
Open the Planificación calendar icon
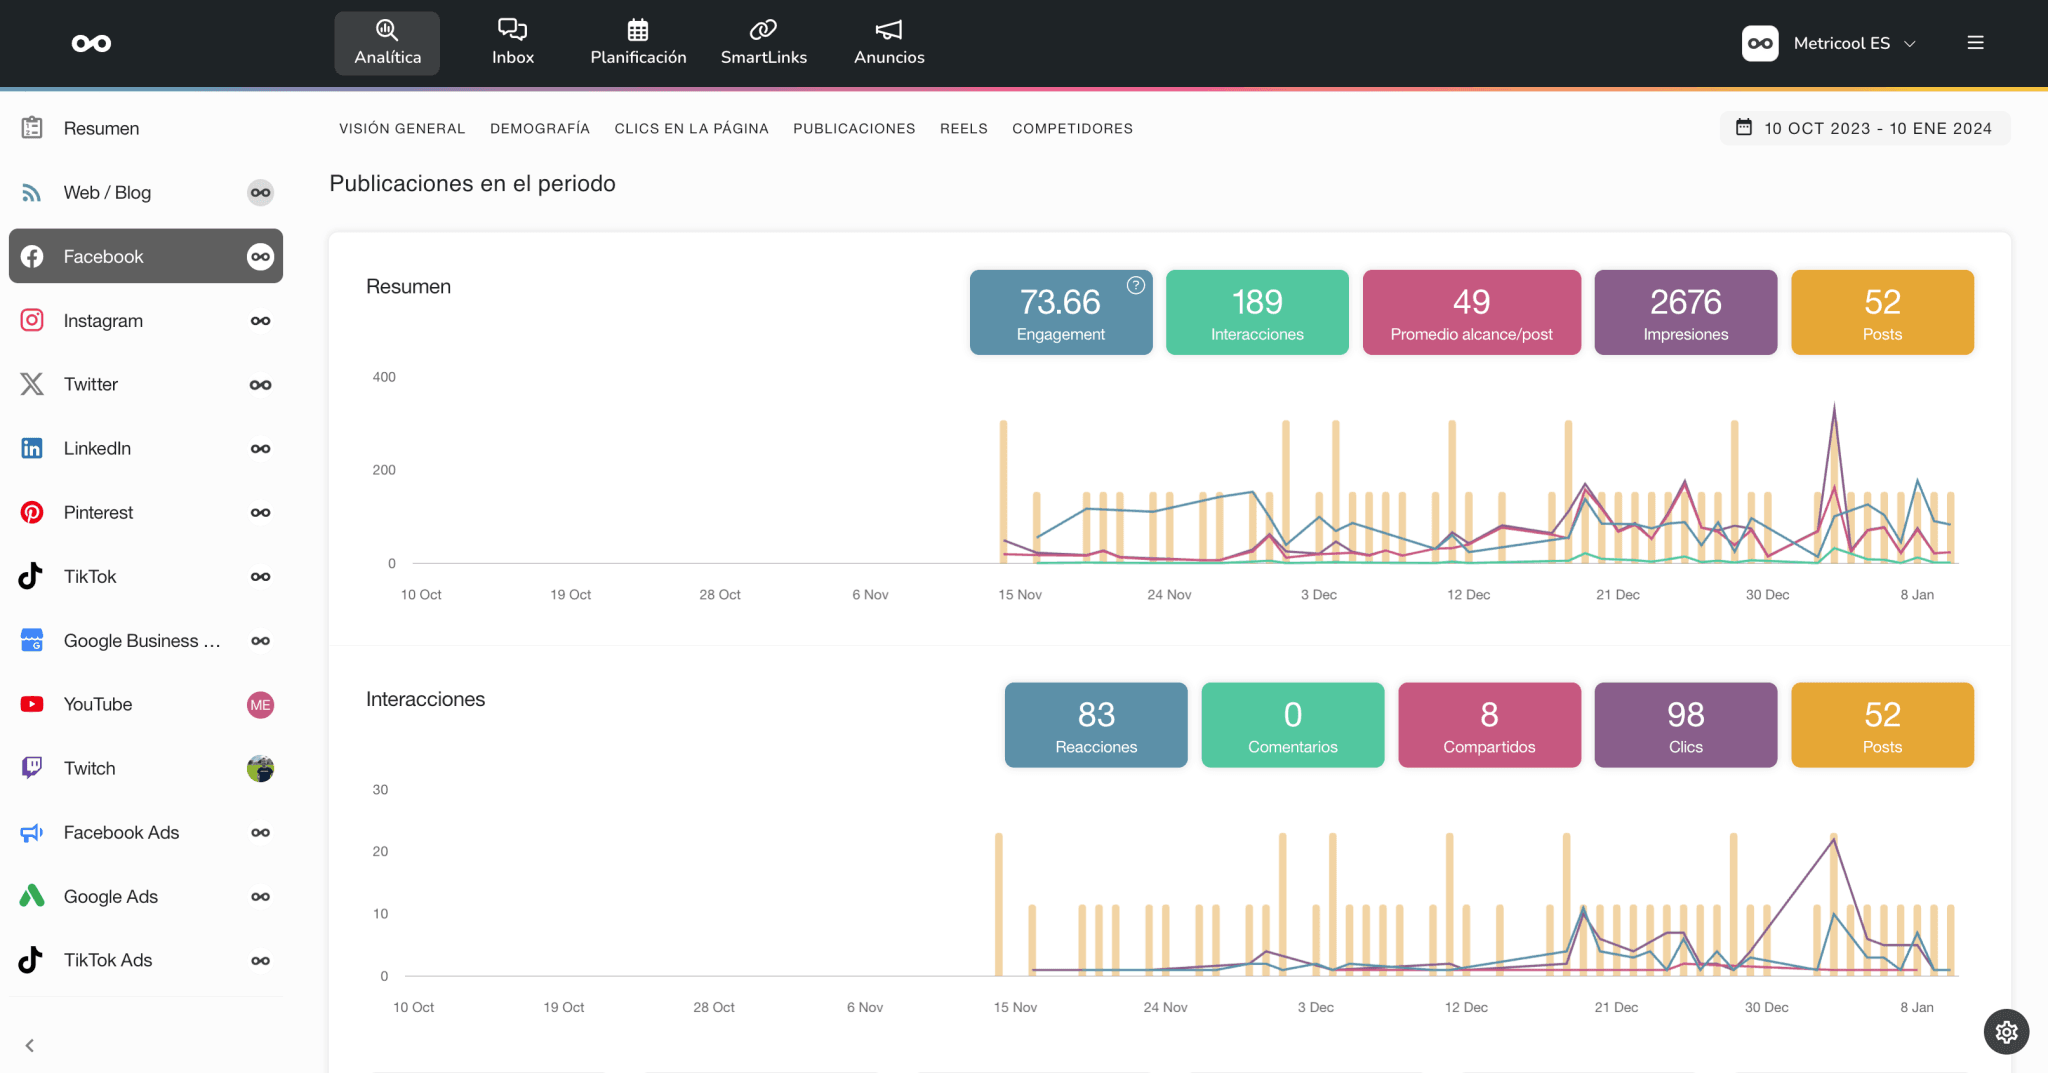pos(638,30)
